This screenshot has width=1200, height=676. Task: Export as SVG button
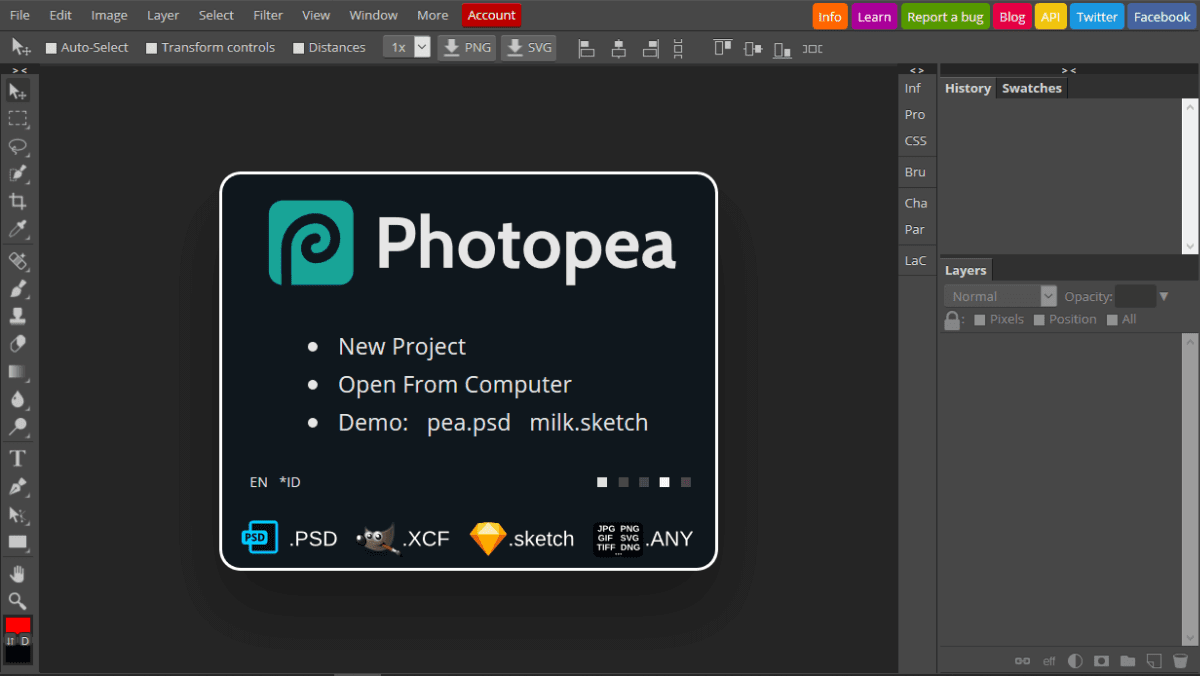pos(528,47)
